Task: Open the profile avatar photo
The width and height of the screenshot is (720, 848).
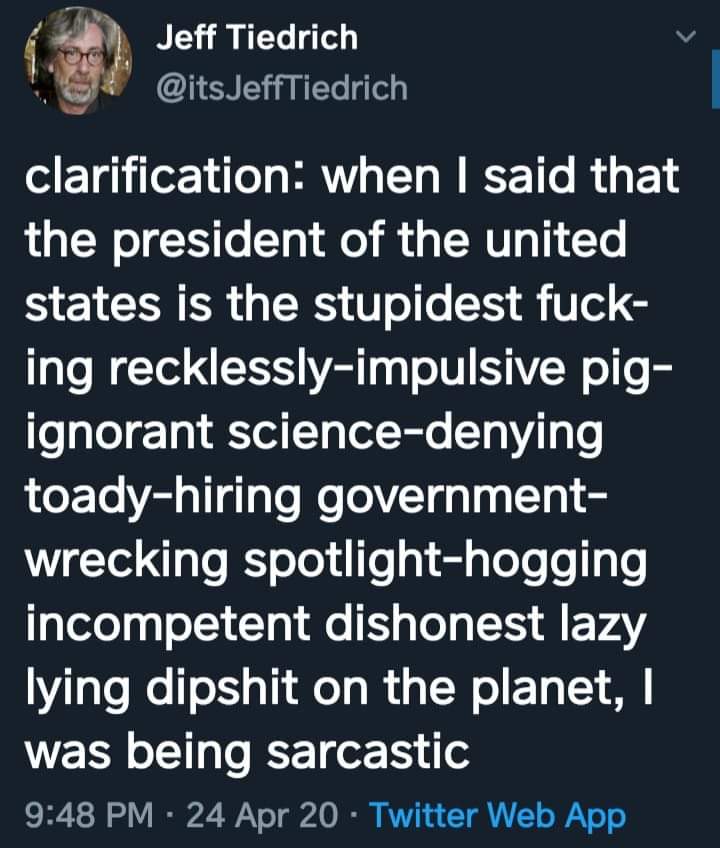Action: point(78,61)
